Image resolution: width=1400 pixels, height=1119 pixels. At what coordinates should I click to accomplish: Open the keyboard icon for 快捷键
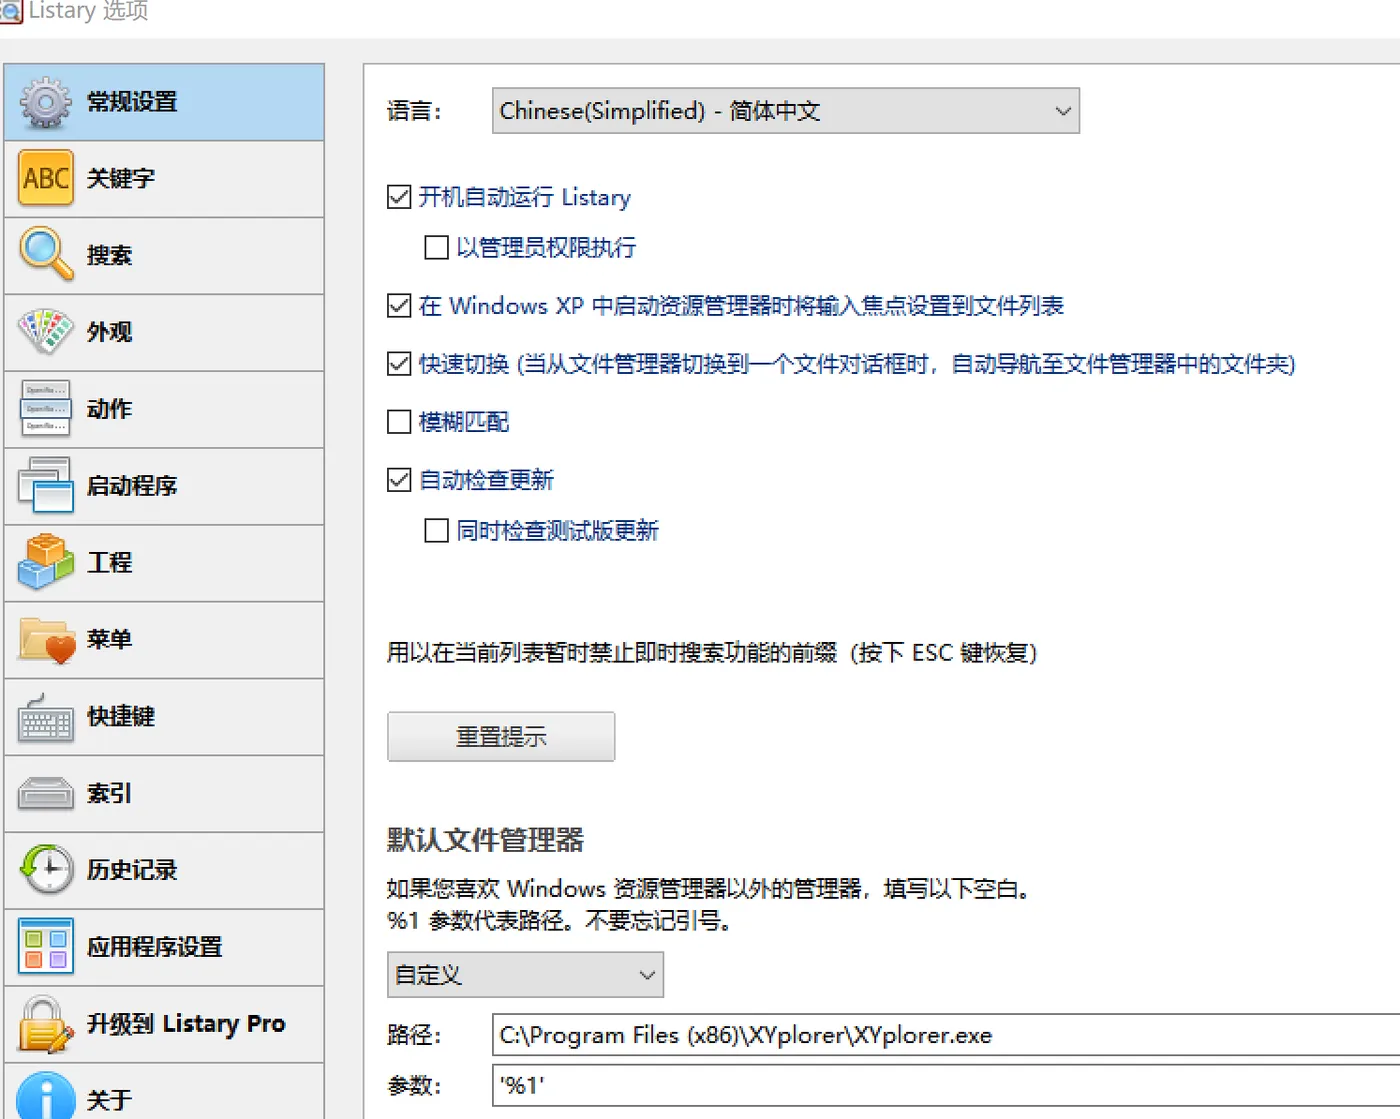(46, 717)
